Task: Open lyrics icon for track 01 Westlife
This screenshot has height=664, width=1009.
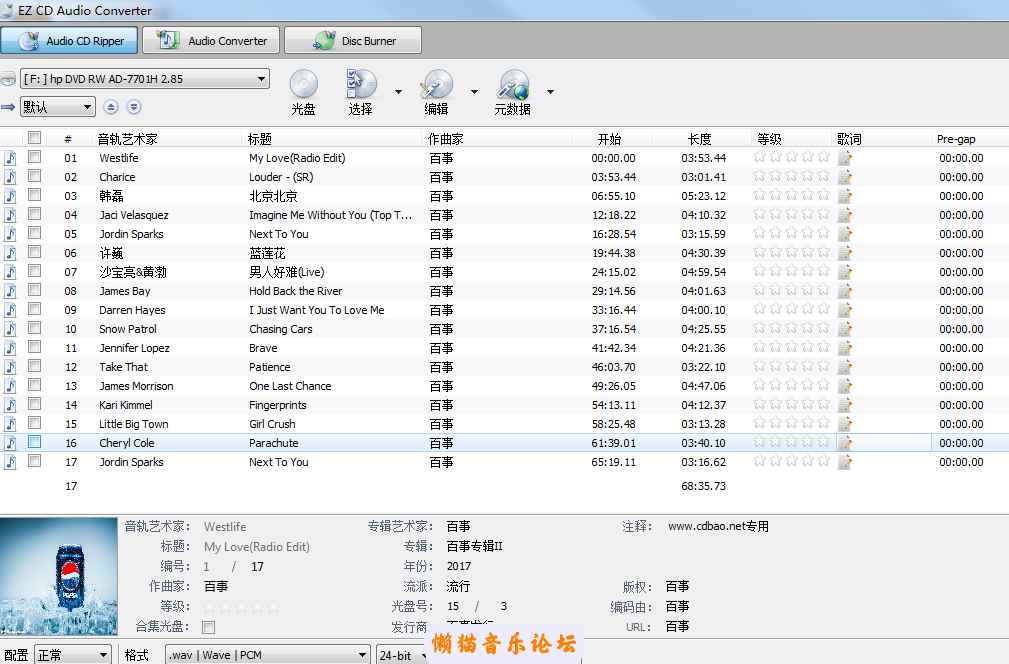Action: 845,158
